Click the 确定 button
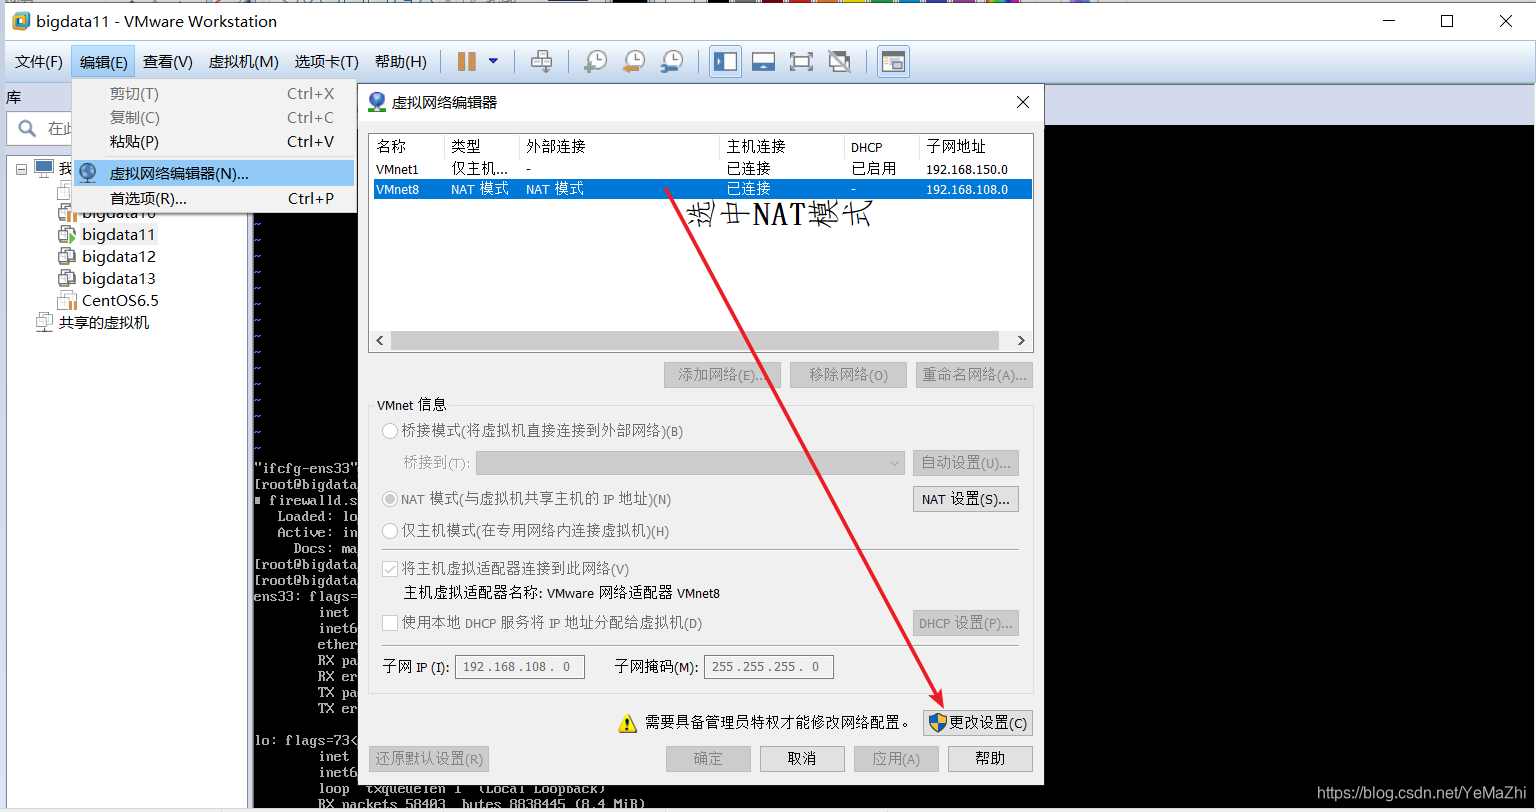This screenshot has width=1536, height=812. click(x=708, y=759)
